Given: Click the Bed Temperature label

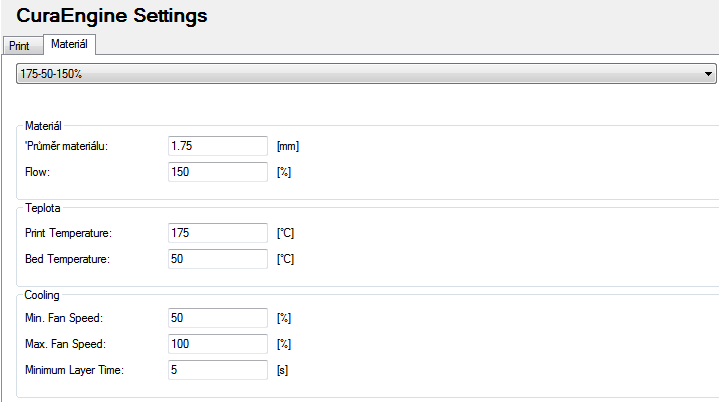Looking at the screenshot, I should point(67,259).
